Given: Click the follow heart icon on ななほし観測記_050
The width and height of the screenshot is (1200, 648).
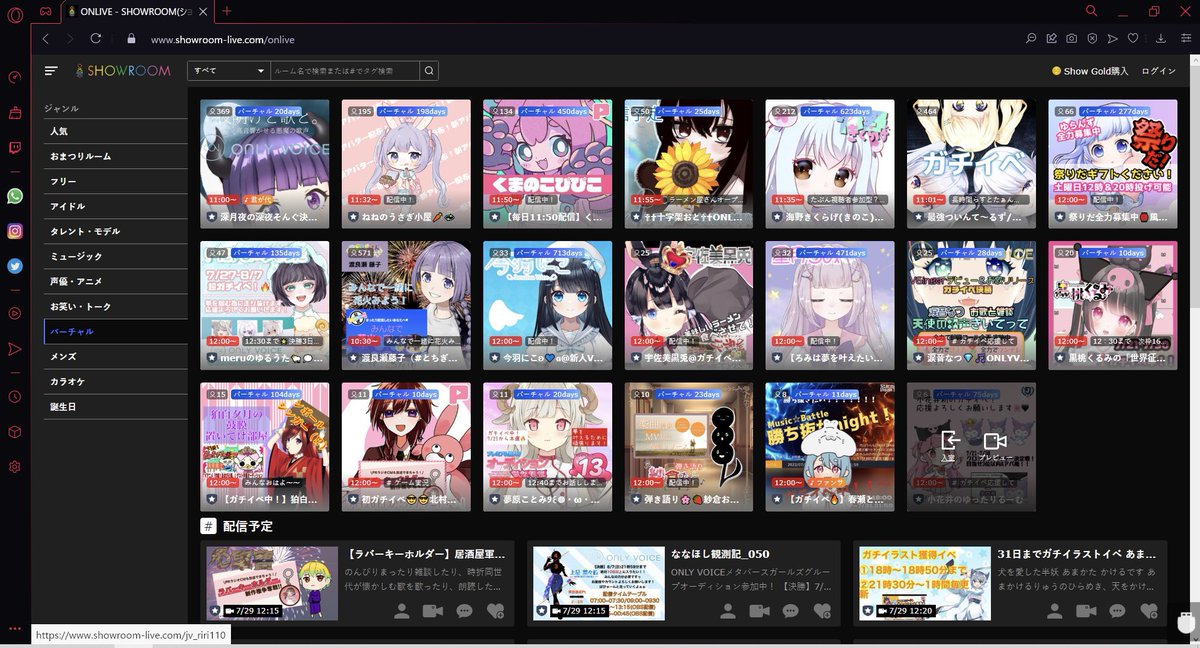Looking at the screenshot, I should (x=822, y=611).
